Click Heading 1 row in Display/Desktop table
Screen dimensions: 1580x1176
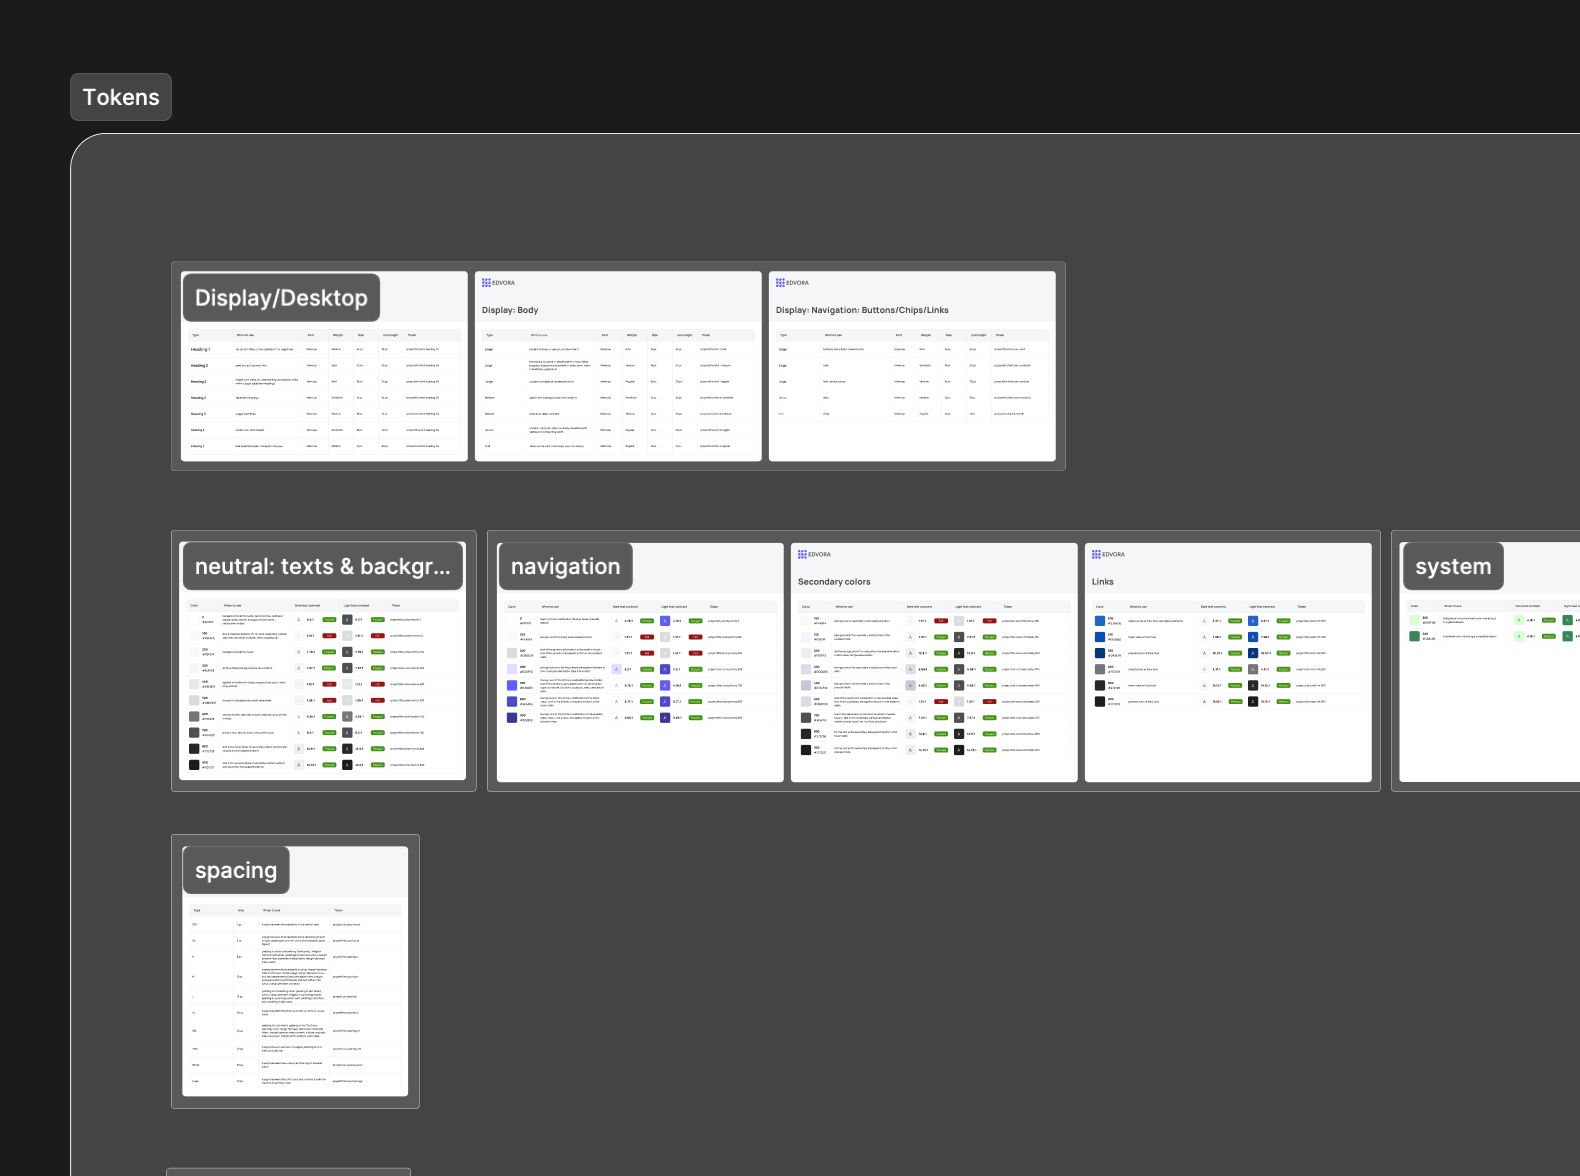coord(200,350)
